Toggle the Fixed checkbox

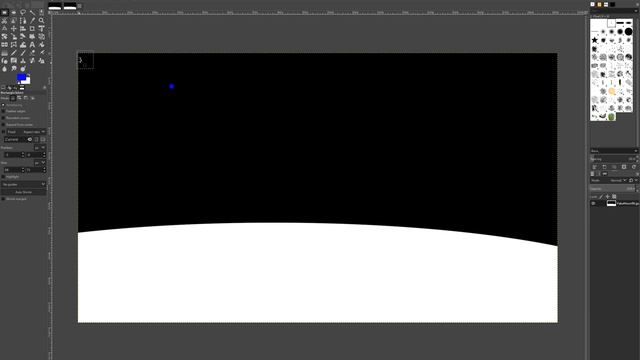point(3,132)
